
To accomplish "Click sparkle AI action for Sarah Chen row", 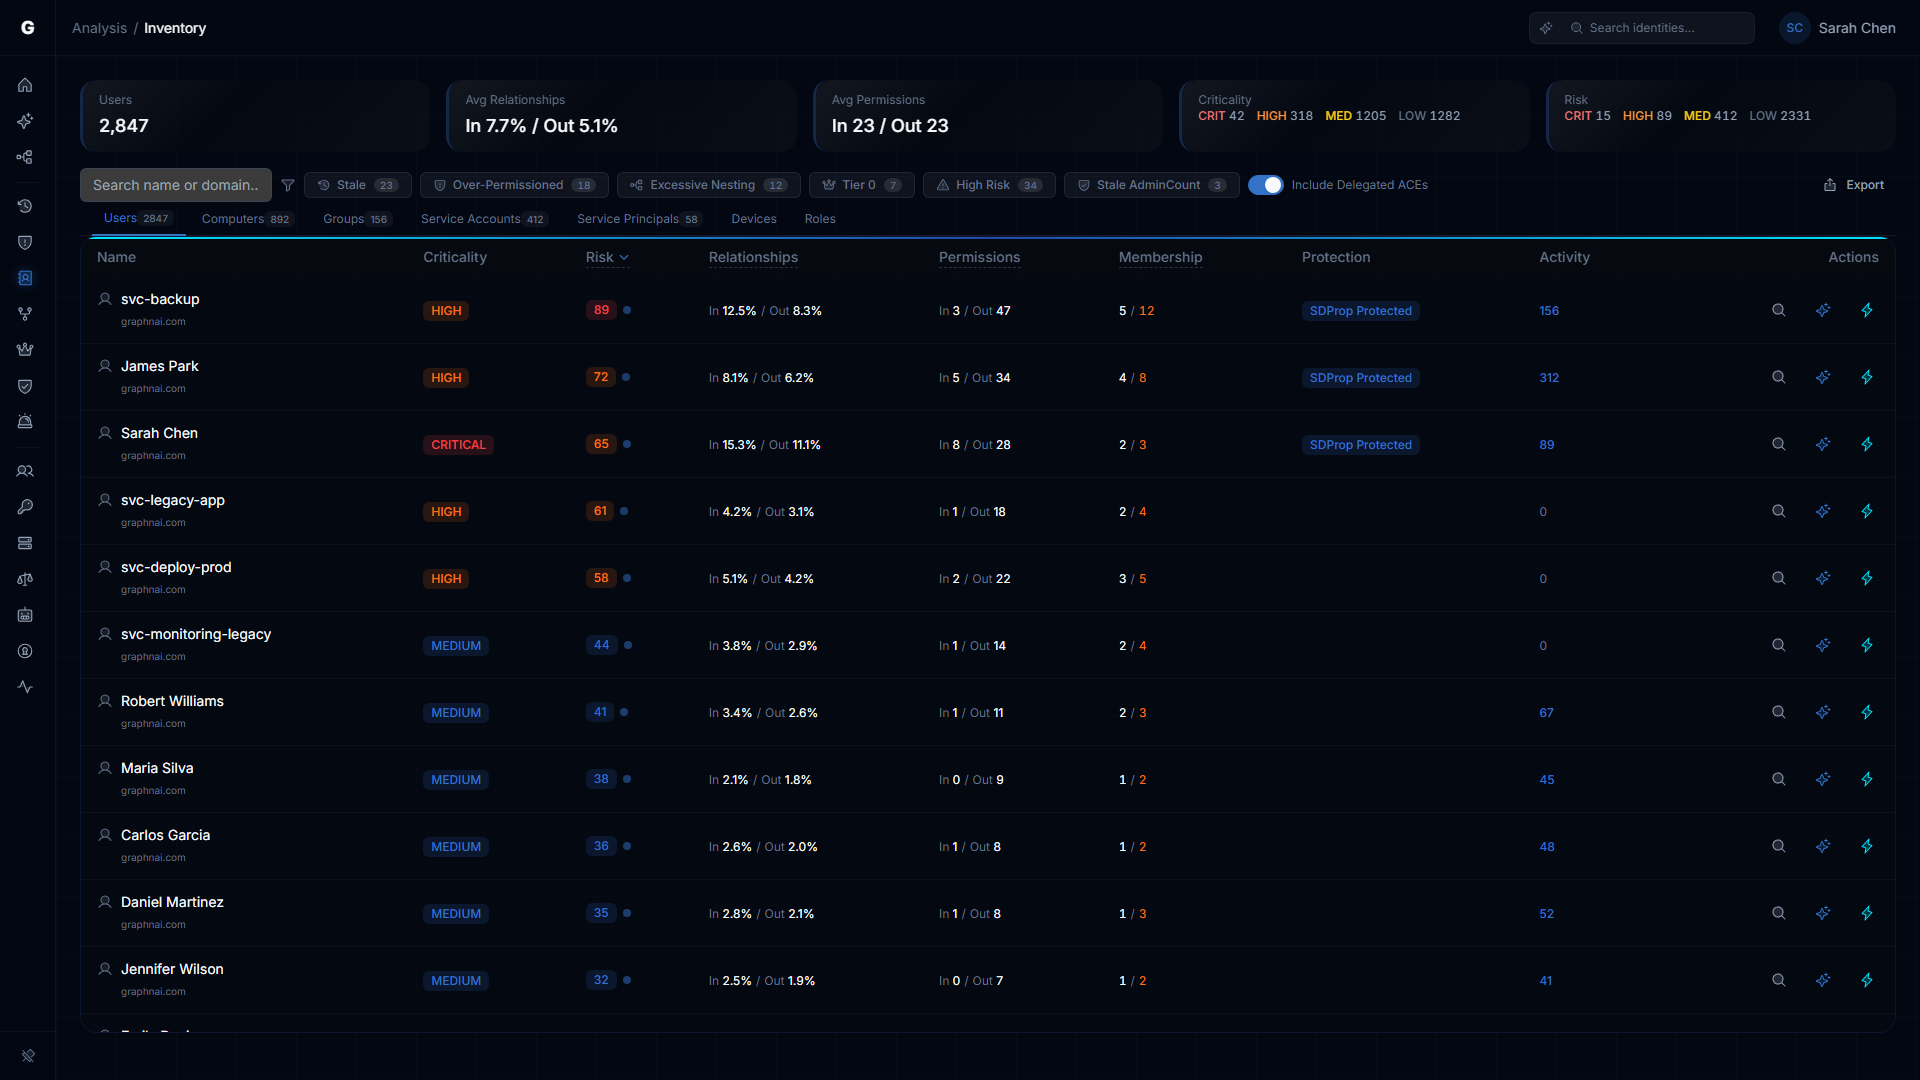I will click(1822, 444).
